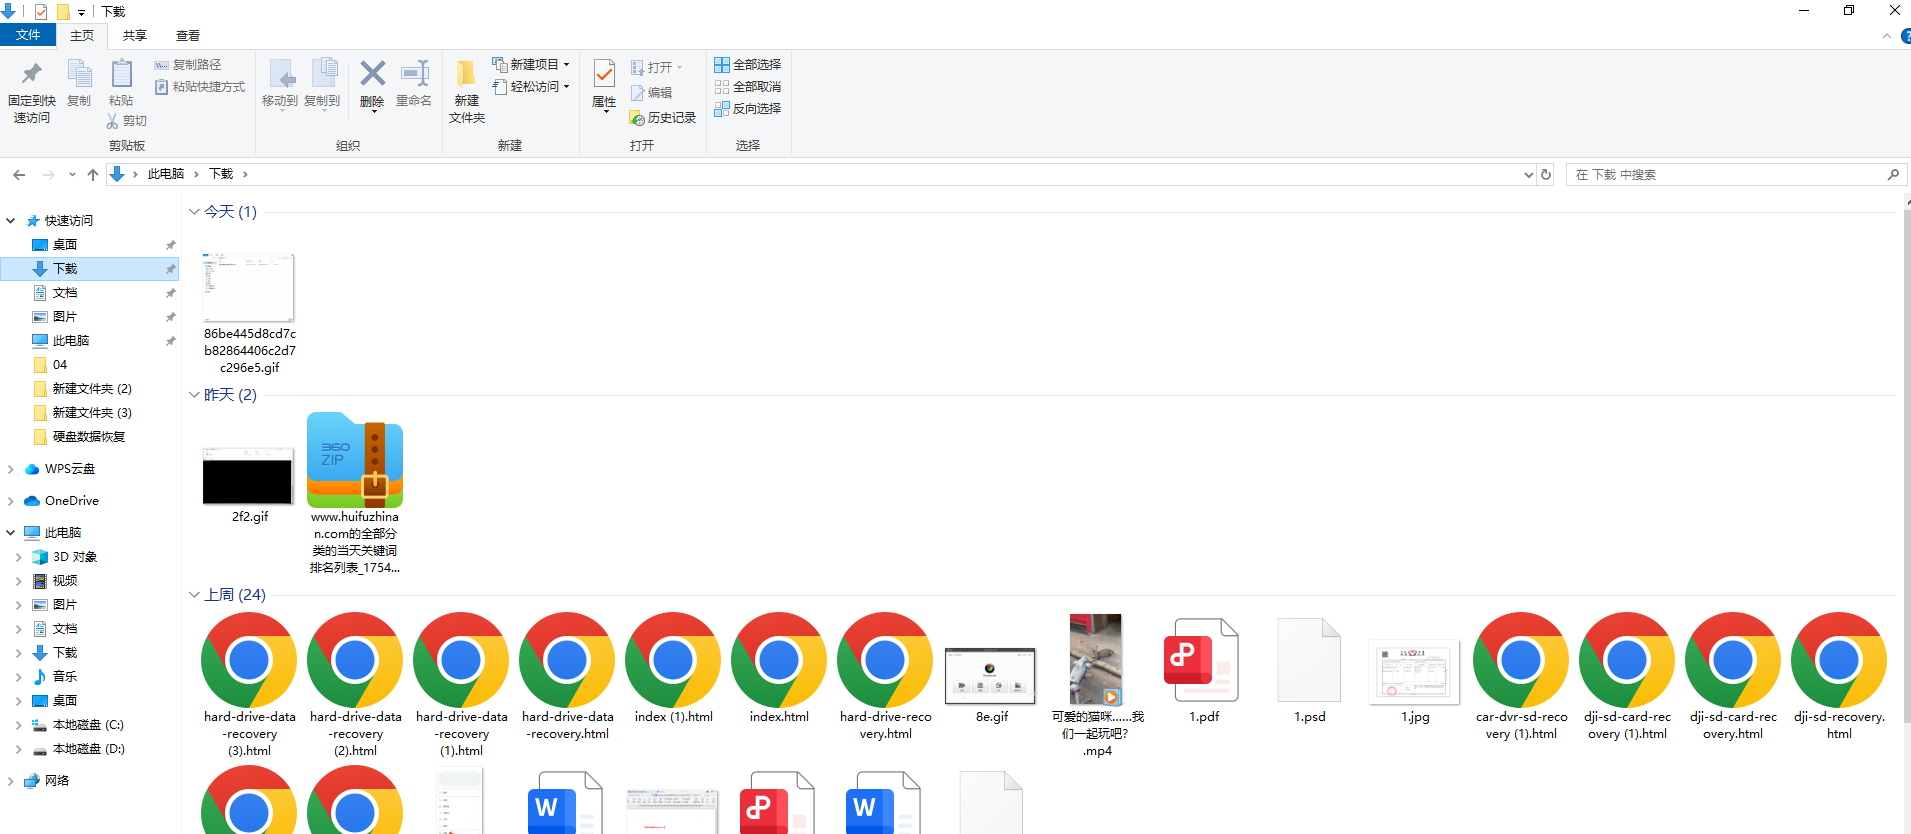Screen dimensions: 1911x834
Task: Select 新建文件夹 (2) in sidebar
Action: click(92, 389)
